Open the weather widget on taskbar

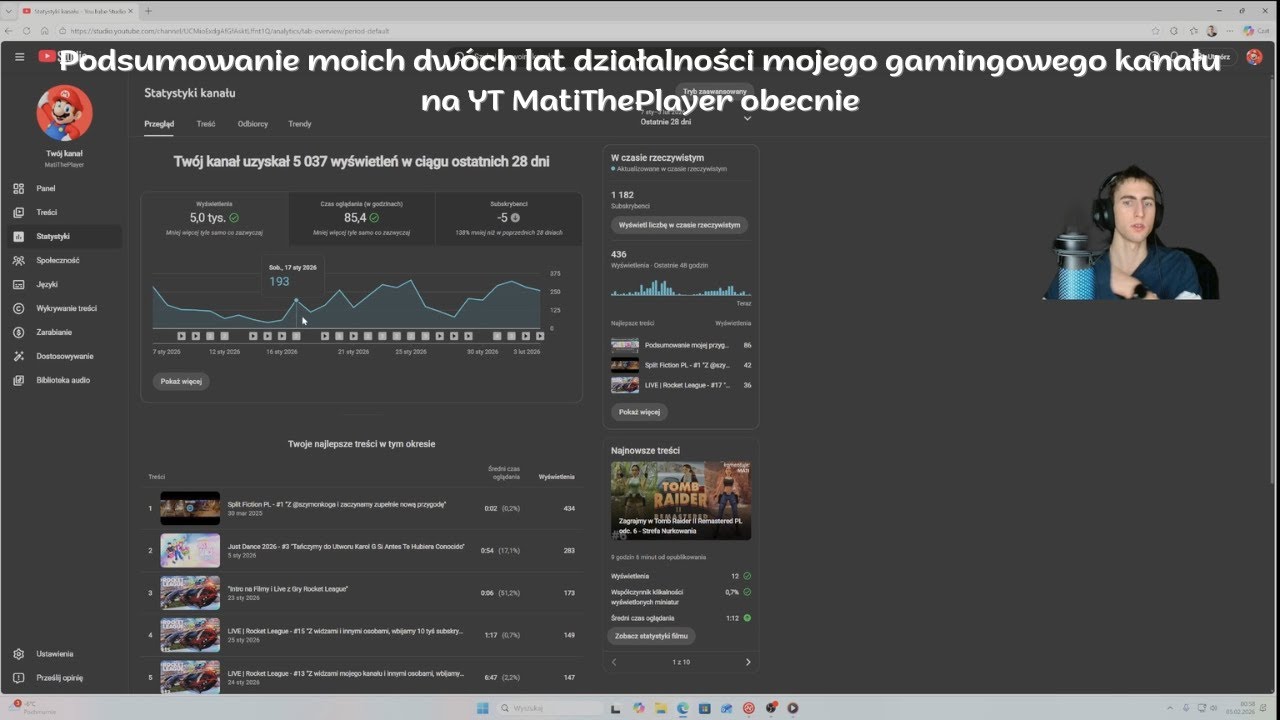(35, 708)
